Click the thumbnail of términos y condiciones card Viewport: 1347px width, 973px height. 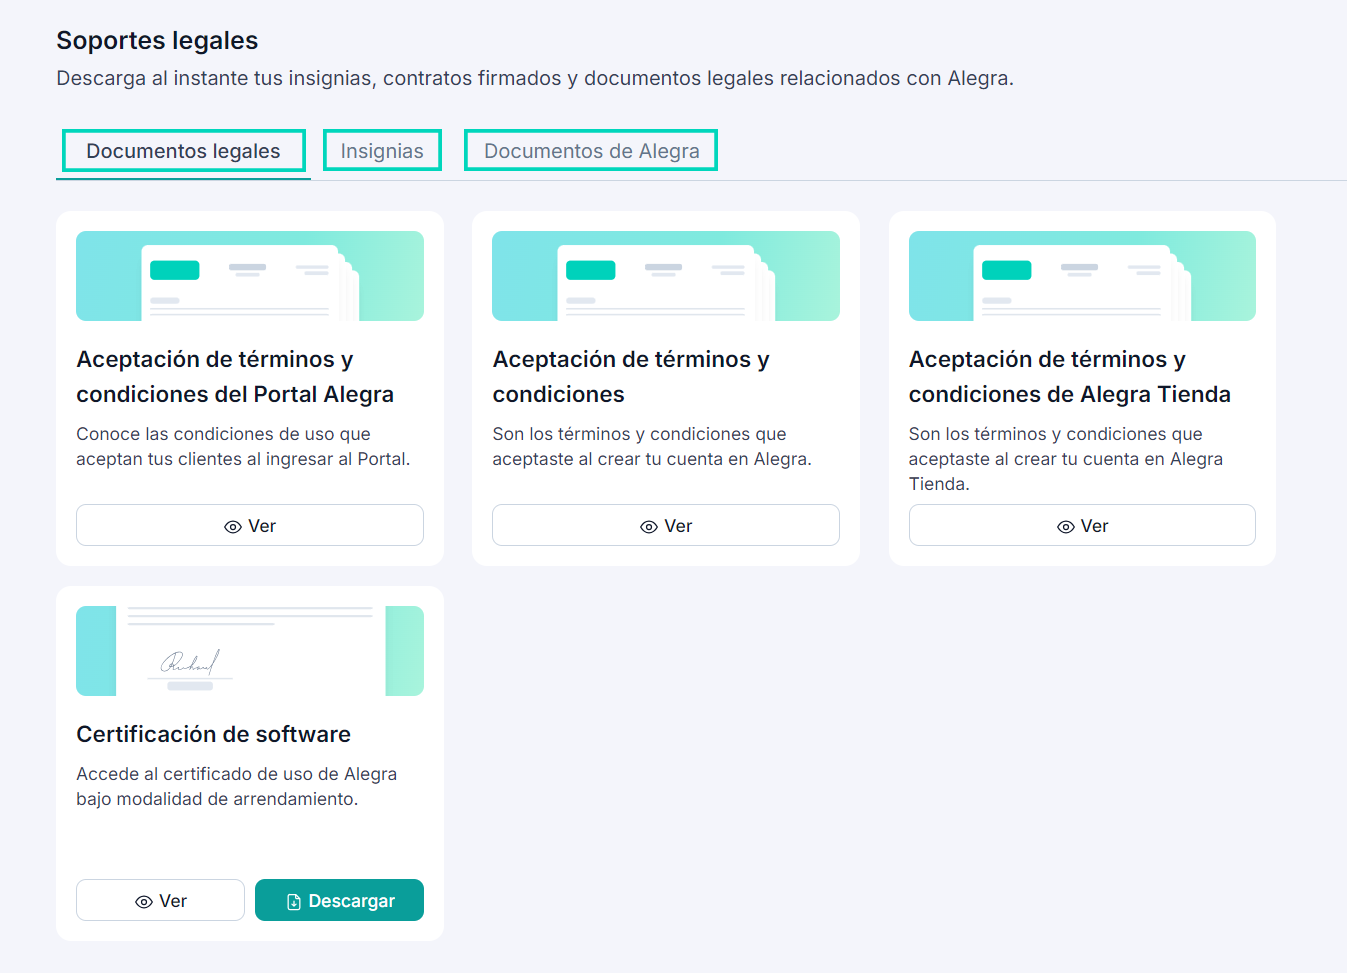coord(666,276)
